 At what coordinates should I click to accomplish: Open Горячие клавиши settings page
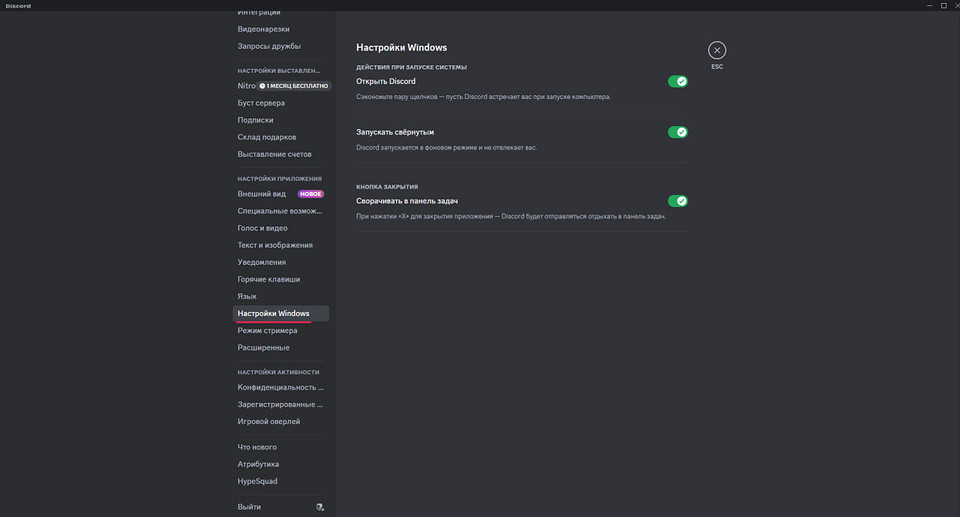[268, 279]
